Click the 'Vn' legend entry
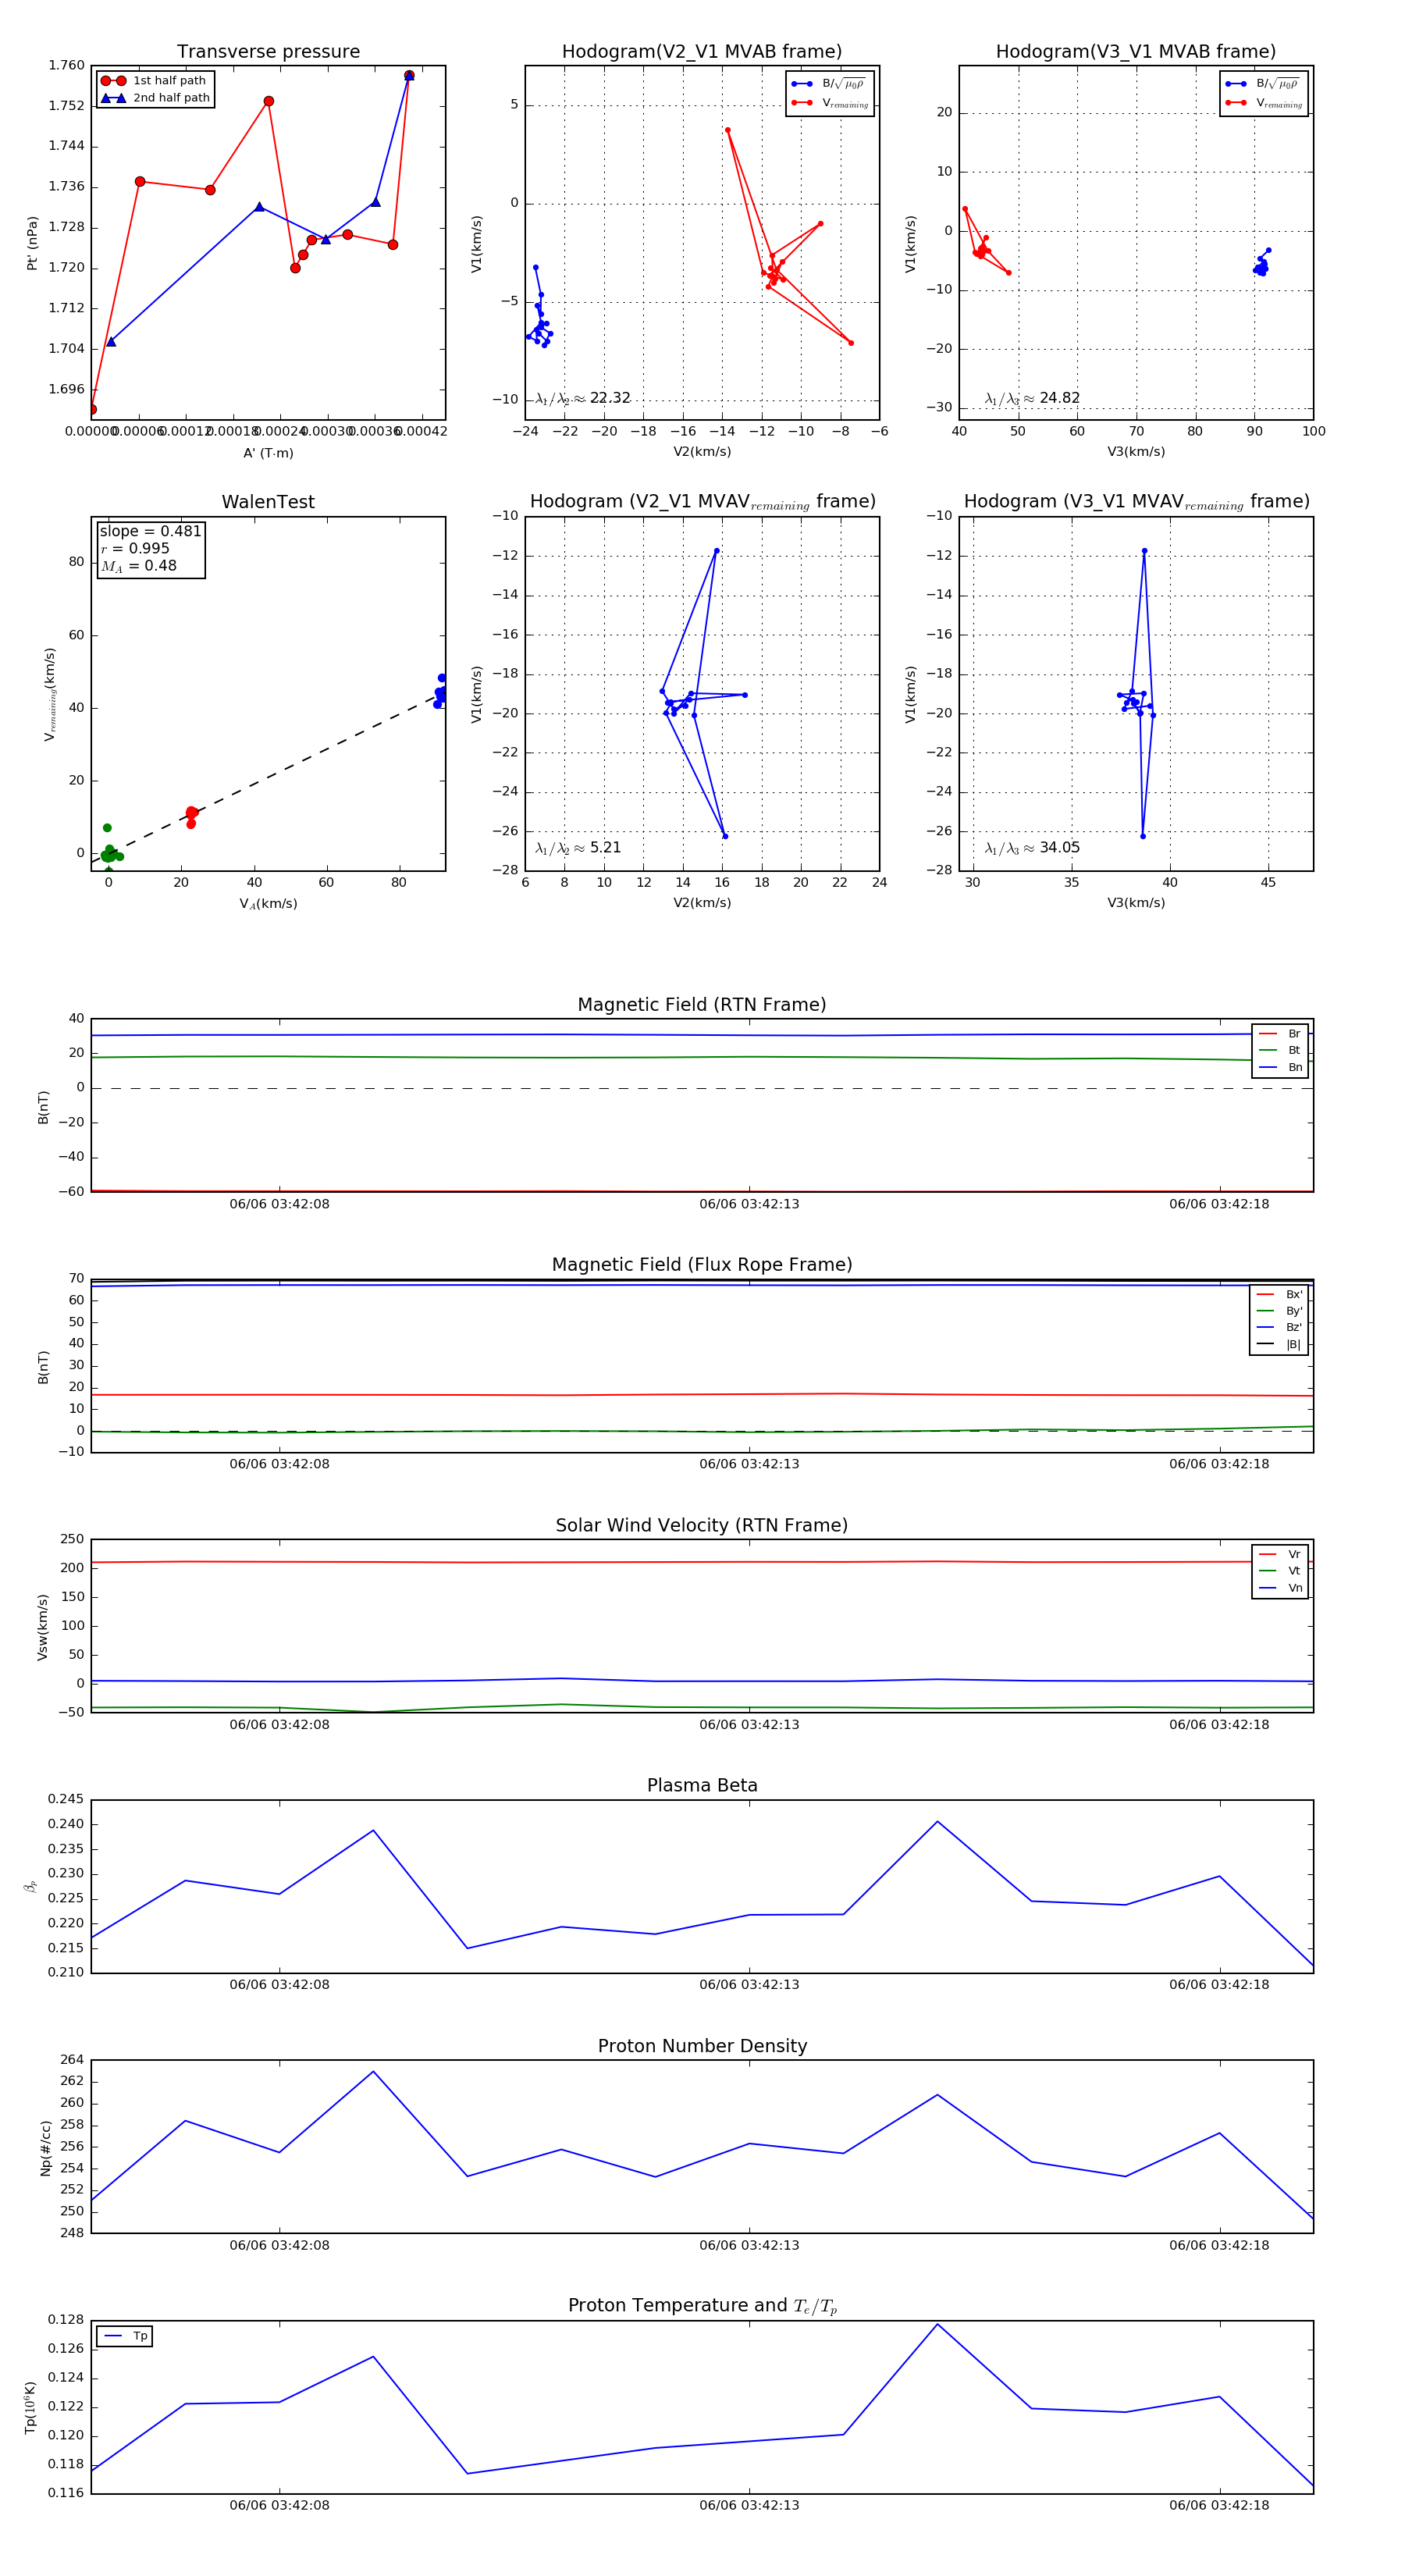This screenshot has width=1405, height=2576. (x=1280, y=1588)
